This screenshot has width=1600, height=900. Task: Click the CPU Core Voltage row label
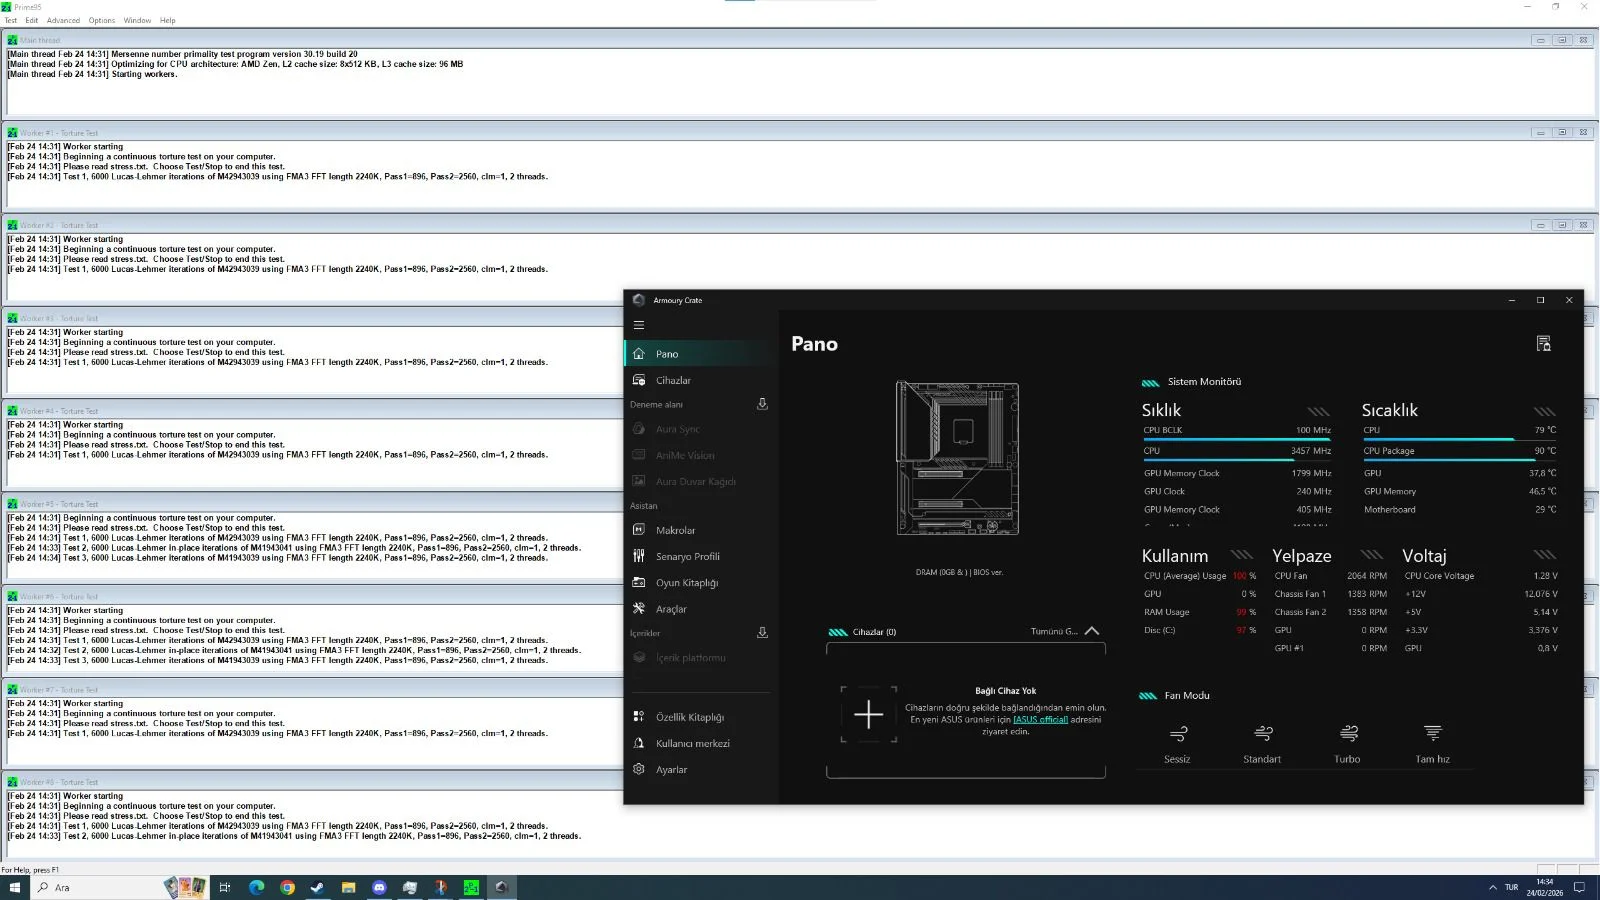(x=1439, y=576)
